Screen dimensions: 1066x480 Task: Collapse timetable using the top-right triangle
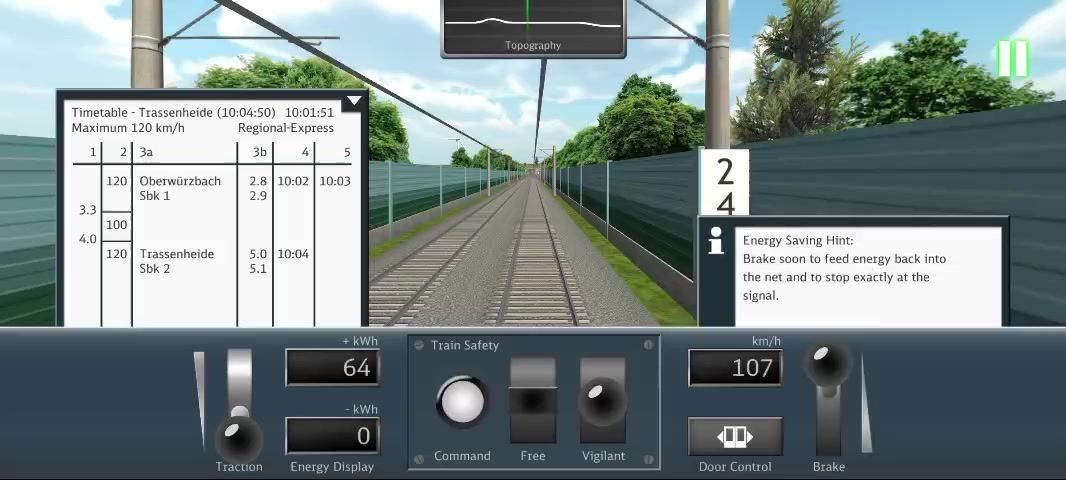[353, 102]
